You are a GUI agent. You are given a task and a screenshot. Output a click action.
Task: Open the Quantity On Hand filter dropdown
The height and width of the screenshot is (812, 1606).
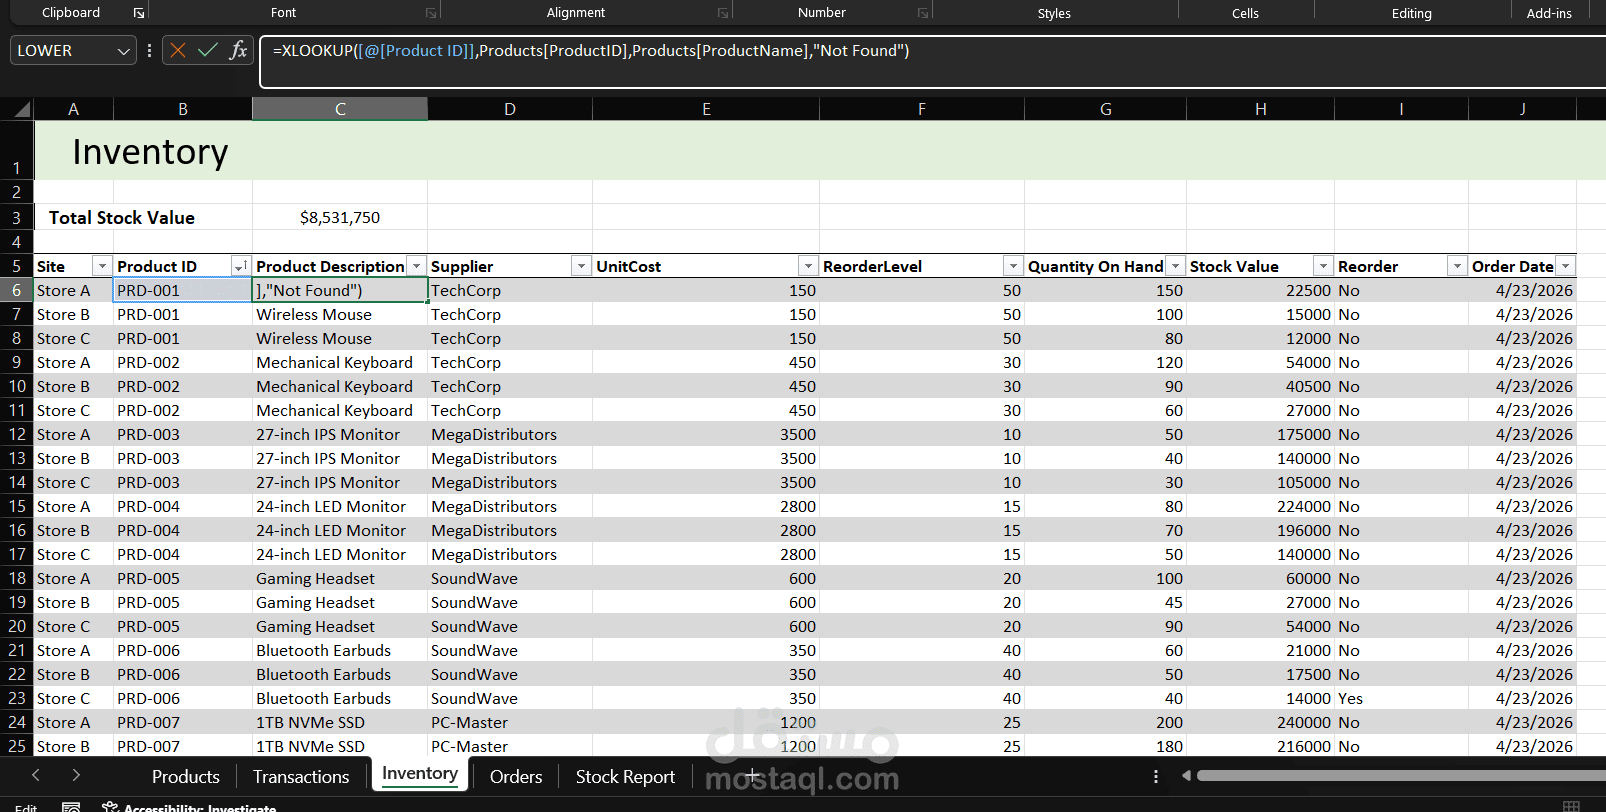1175,266
